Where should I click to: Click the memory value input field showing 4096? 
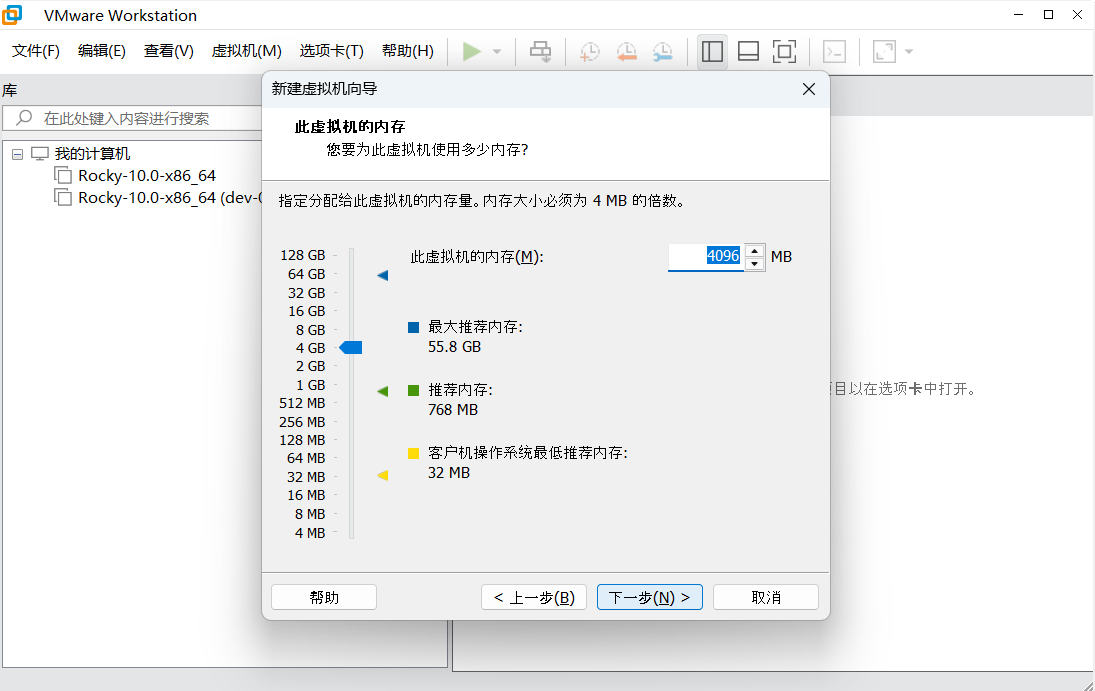tap(706, 256)
